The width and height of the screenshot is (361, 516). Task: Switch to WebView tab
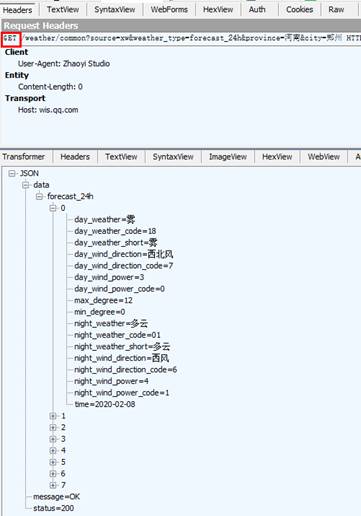(323, 157)
